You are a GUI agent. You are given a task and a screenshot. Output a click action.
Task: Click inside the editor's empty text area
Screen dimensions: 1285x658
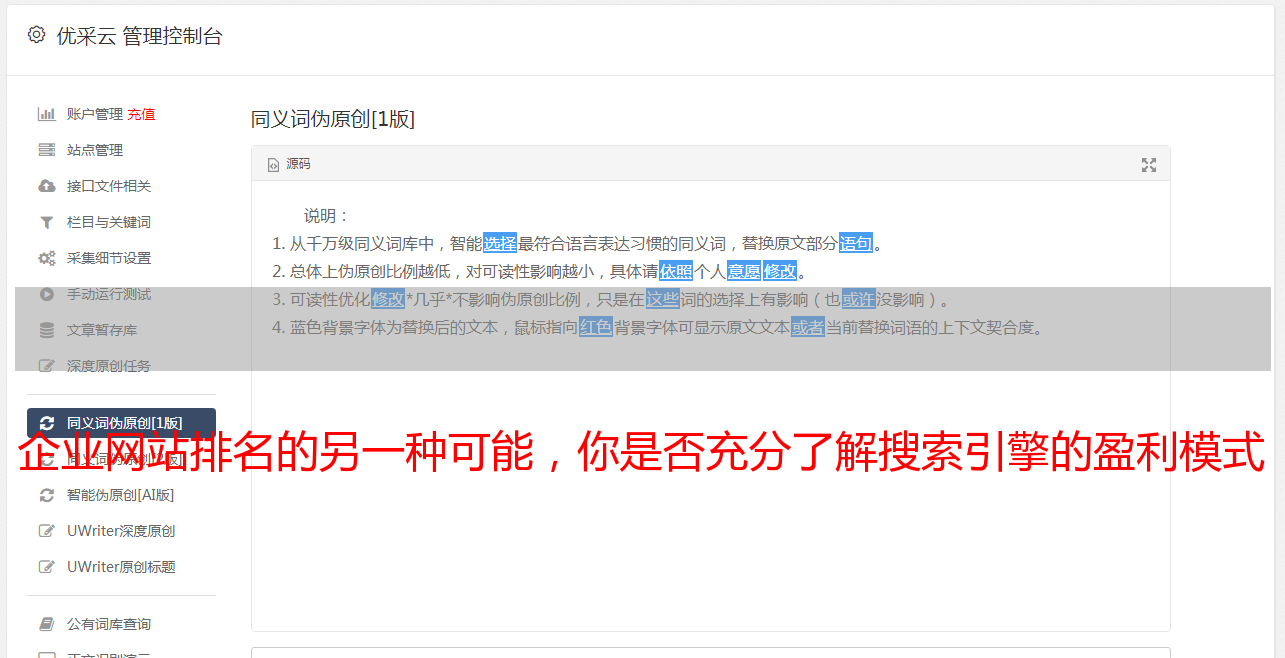pos(710,520)
